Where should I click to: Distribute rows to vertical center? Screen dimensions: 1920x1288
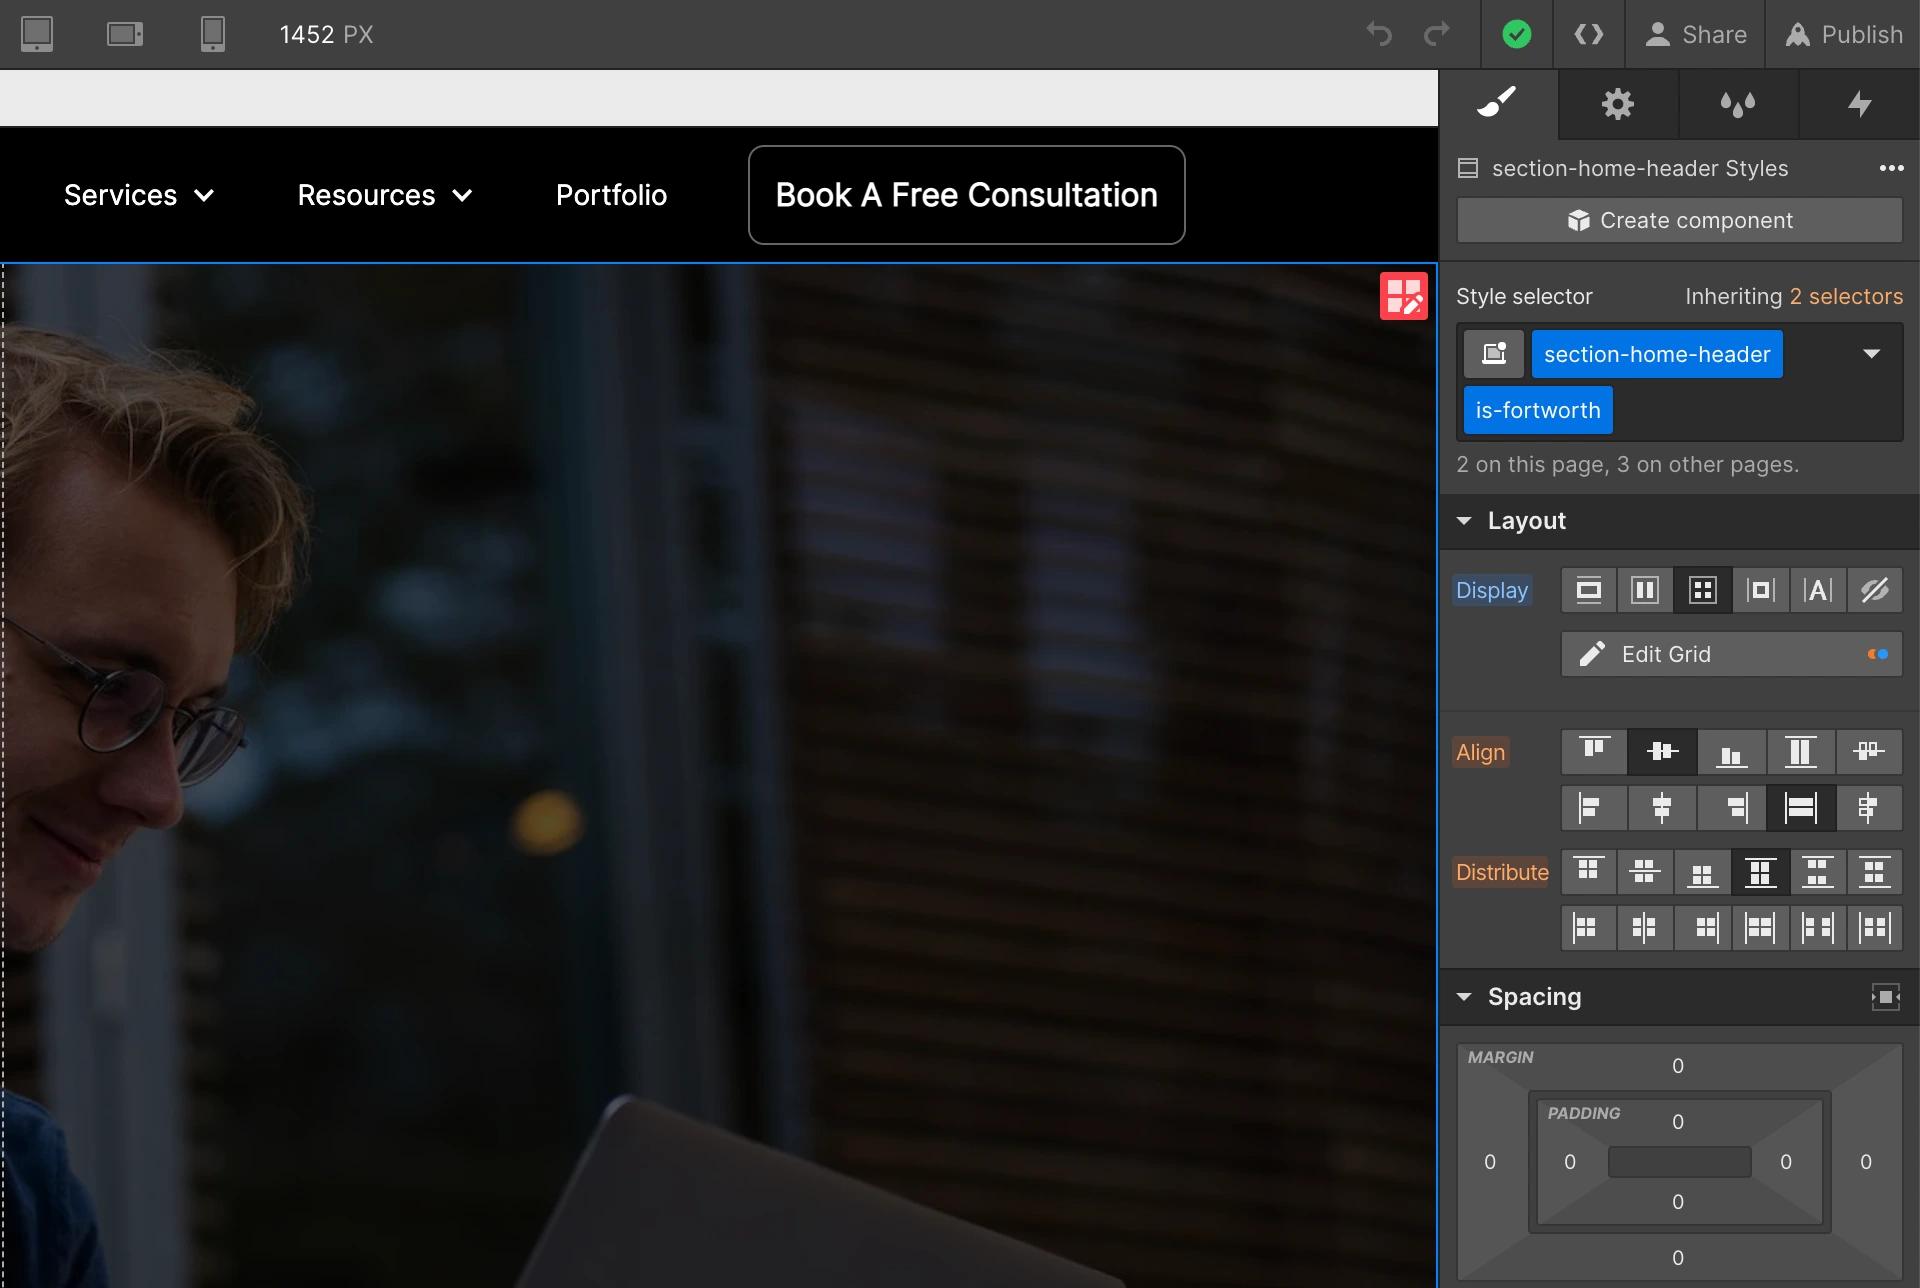pos(1645,872)
